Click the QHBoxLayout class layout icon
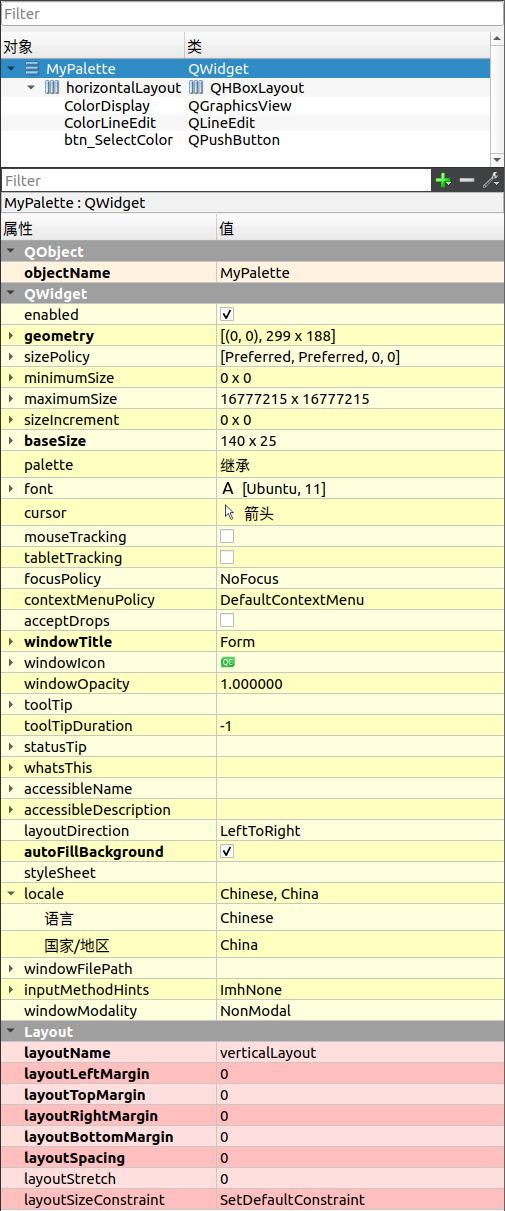 coord(196,88)
